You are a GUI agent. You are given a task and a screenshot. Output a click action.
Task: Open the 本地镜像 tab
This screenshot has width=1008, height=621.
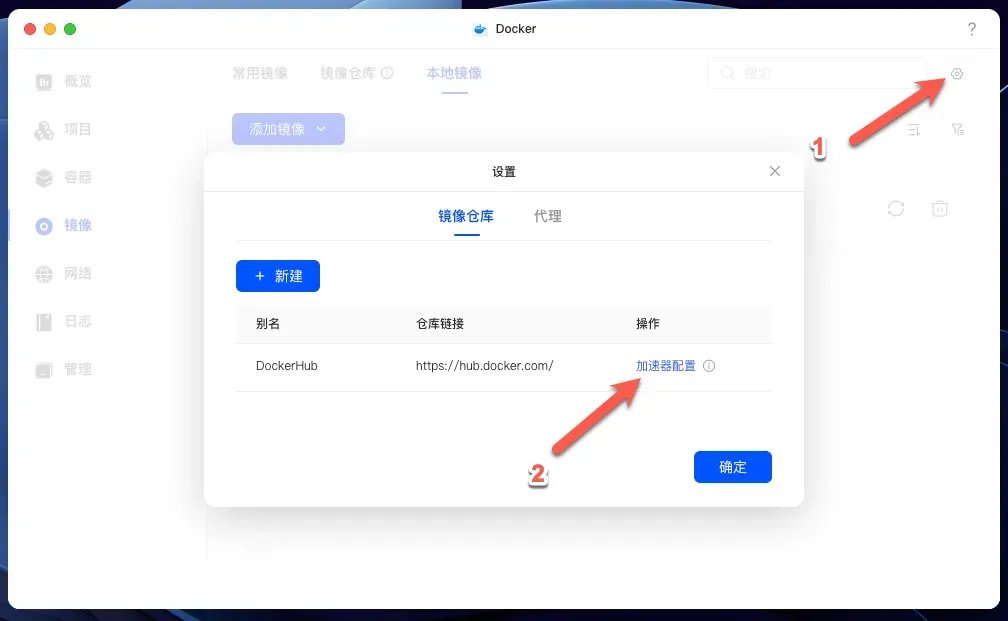coord(455,72)
